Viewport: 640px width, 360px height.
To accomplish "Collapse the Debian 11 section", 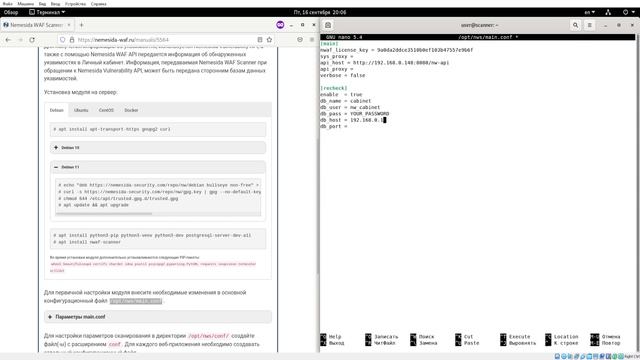I will [158, 167].
